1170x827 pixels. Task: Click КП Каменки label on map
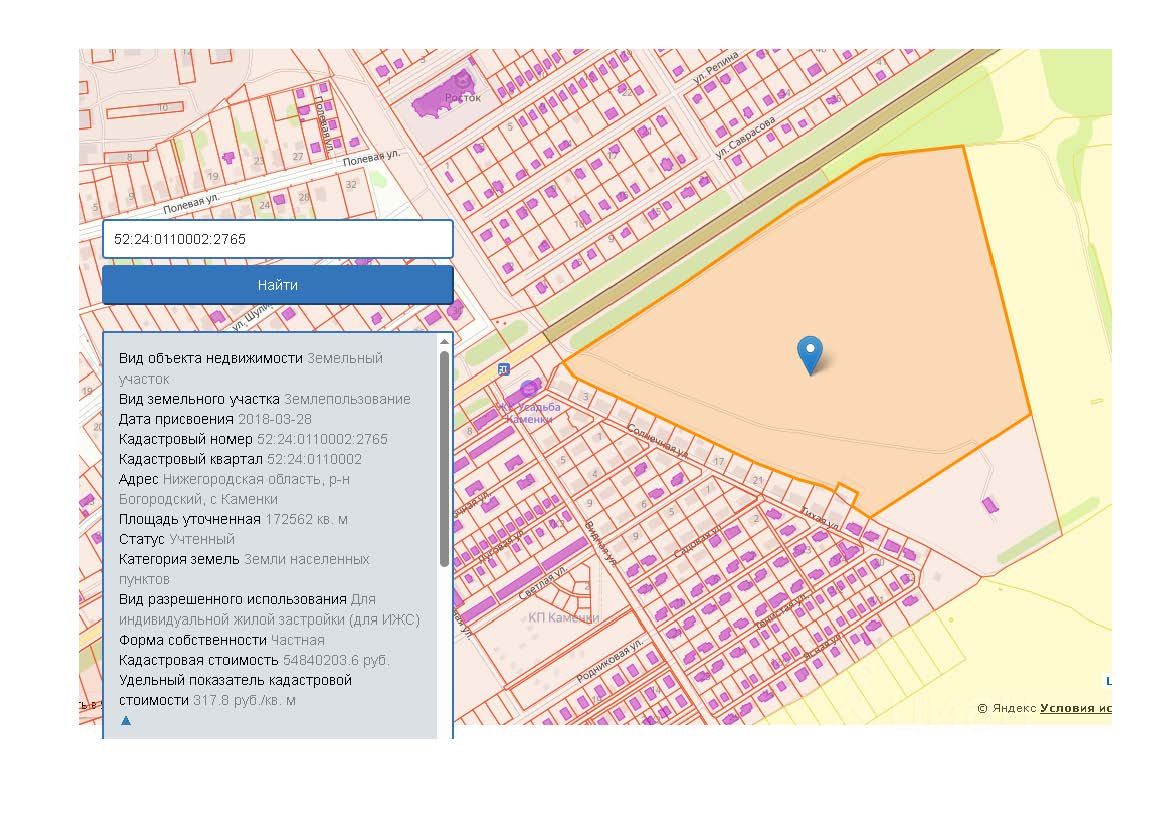[x=563, y=618]
